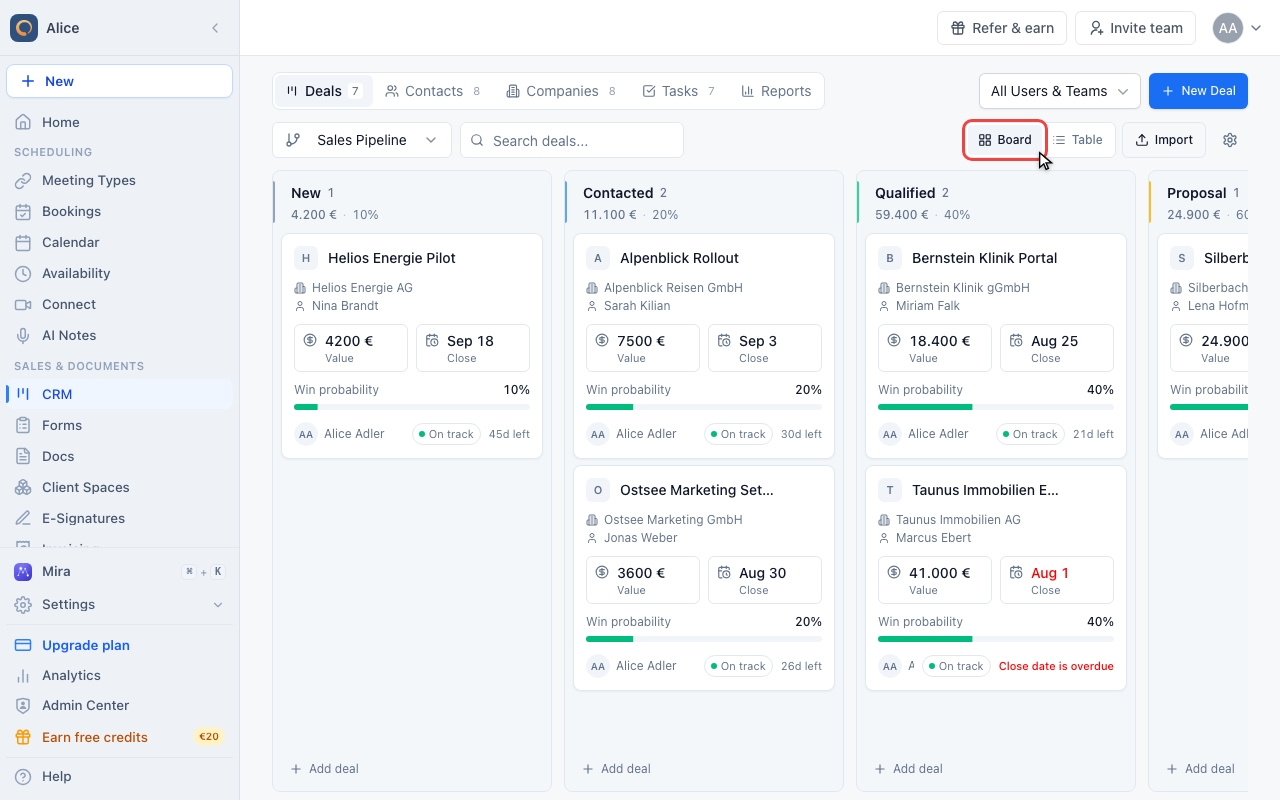The width and height of the screenshot is (1280, 800).
Task: Click the Close date is overdue warning
Action: click(1056, 666)
